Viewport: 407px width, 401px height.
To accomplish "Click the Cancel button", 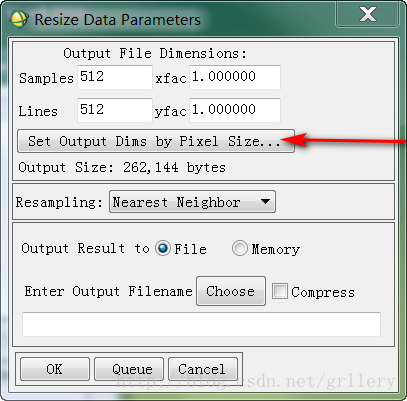I will (x=203, y=369).
